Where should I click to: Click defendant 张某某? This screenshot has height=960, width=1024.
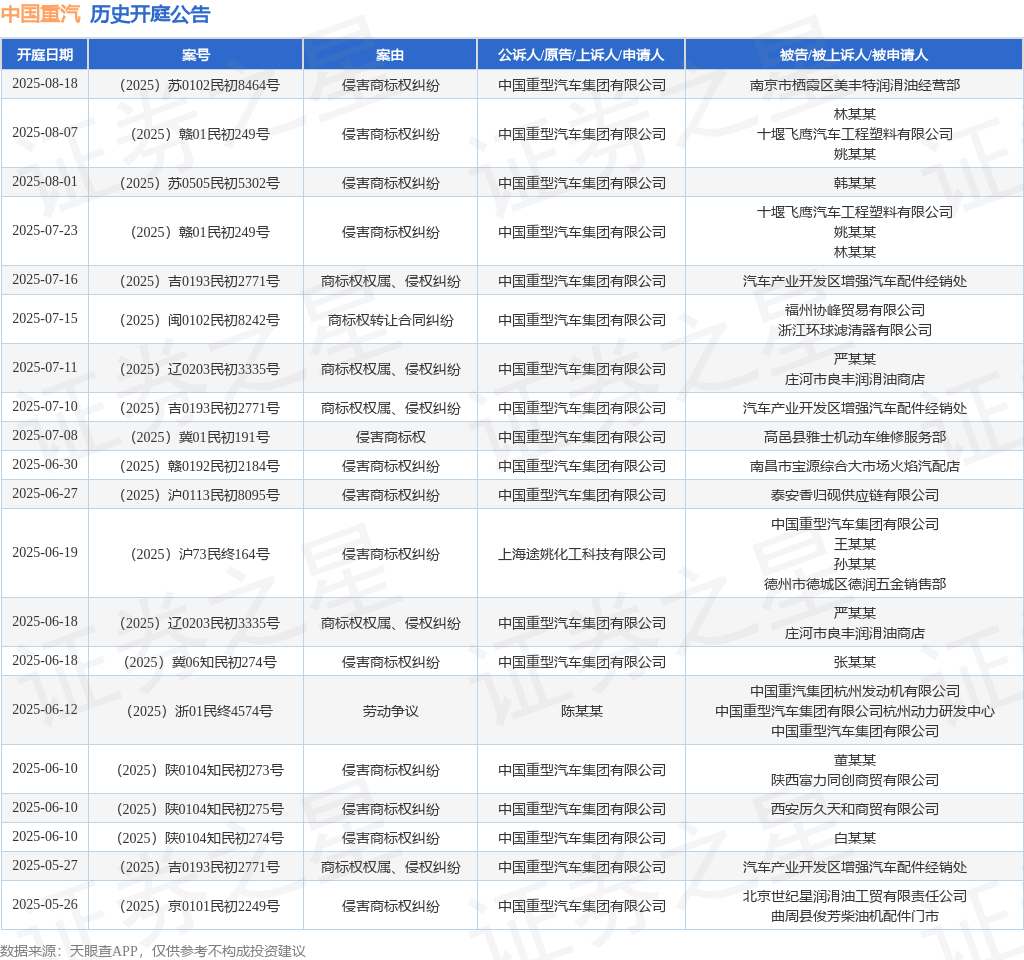click(854, 663)
